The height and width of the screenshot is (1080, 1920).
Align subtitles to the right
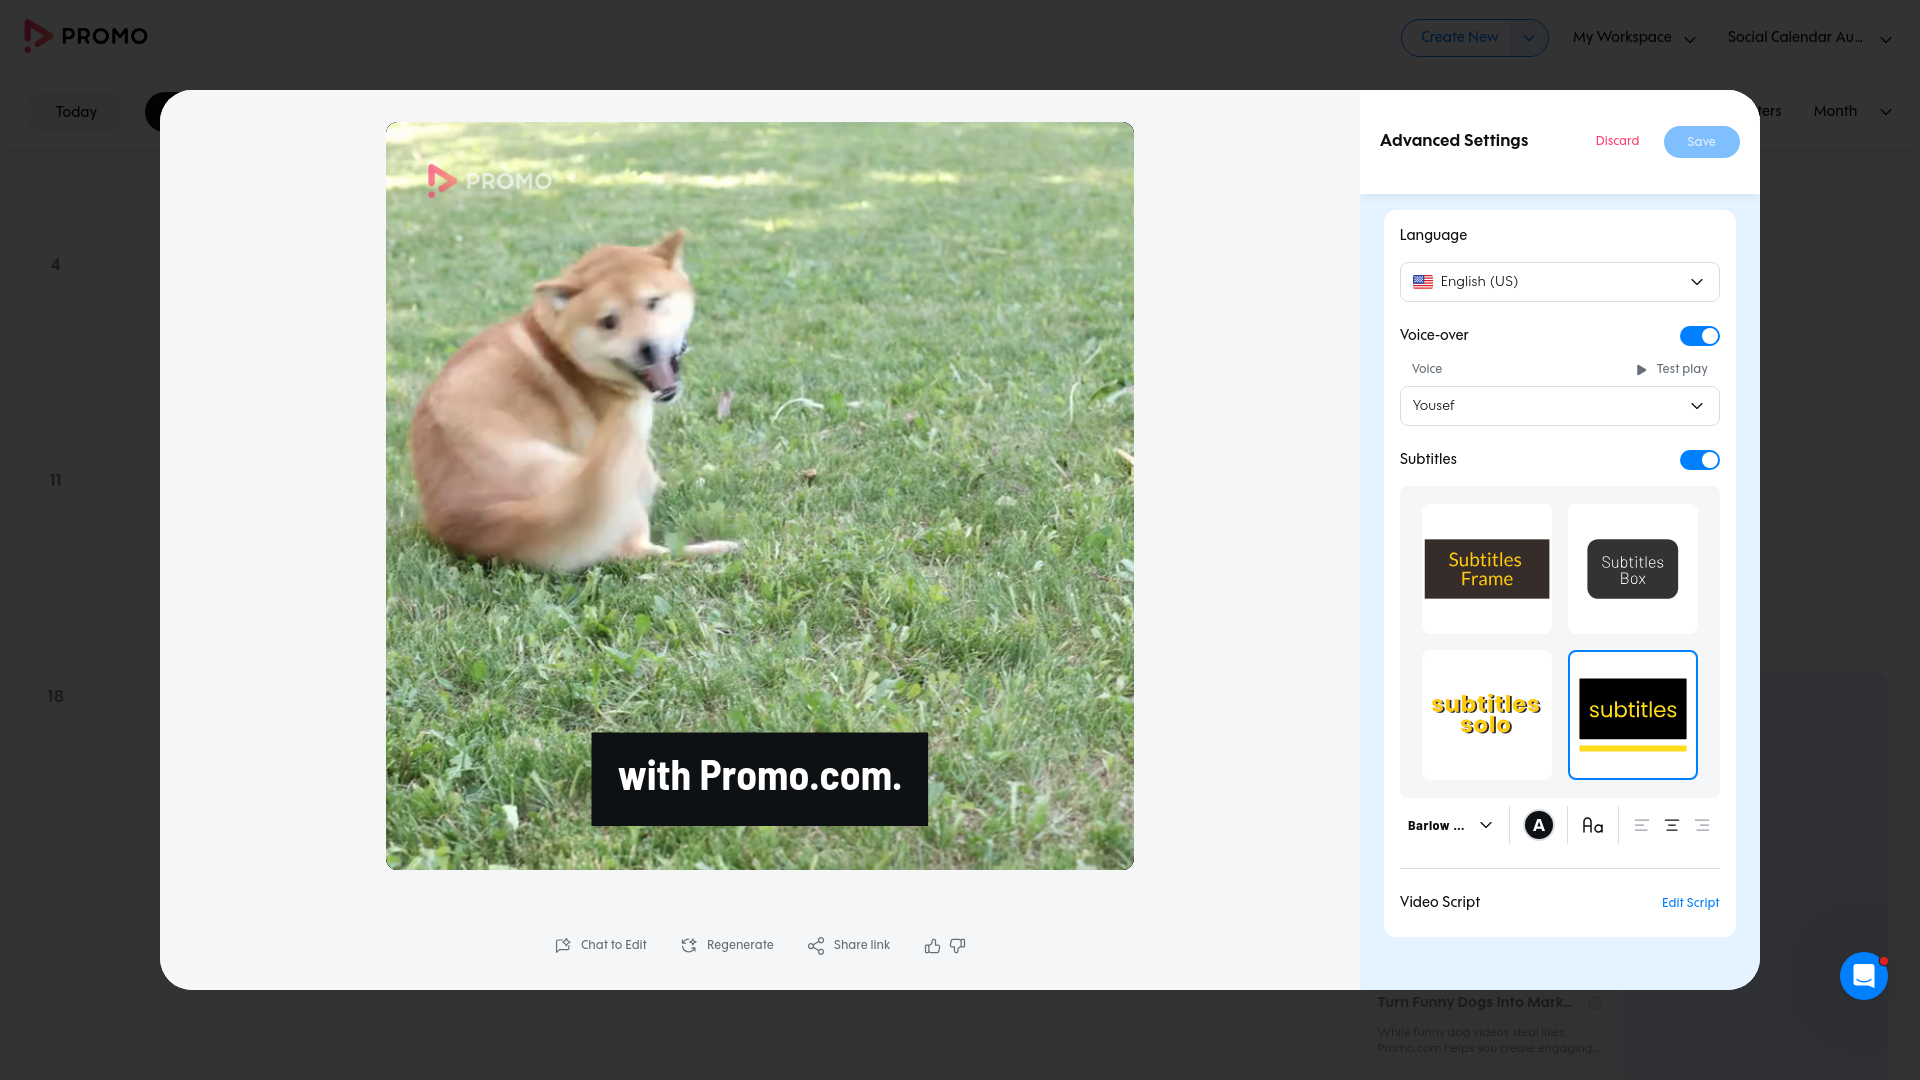[x=1702, y=826]
